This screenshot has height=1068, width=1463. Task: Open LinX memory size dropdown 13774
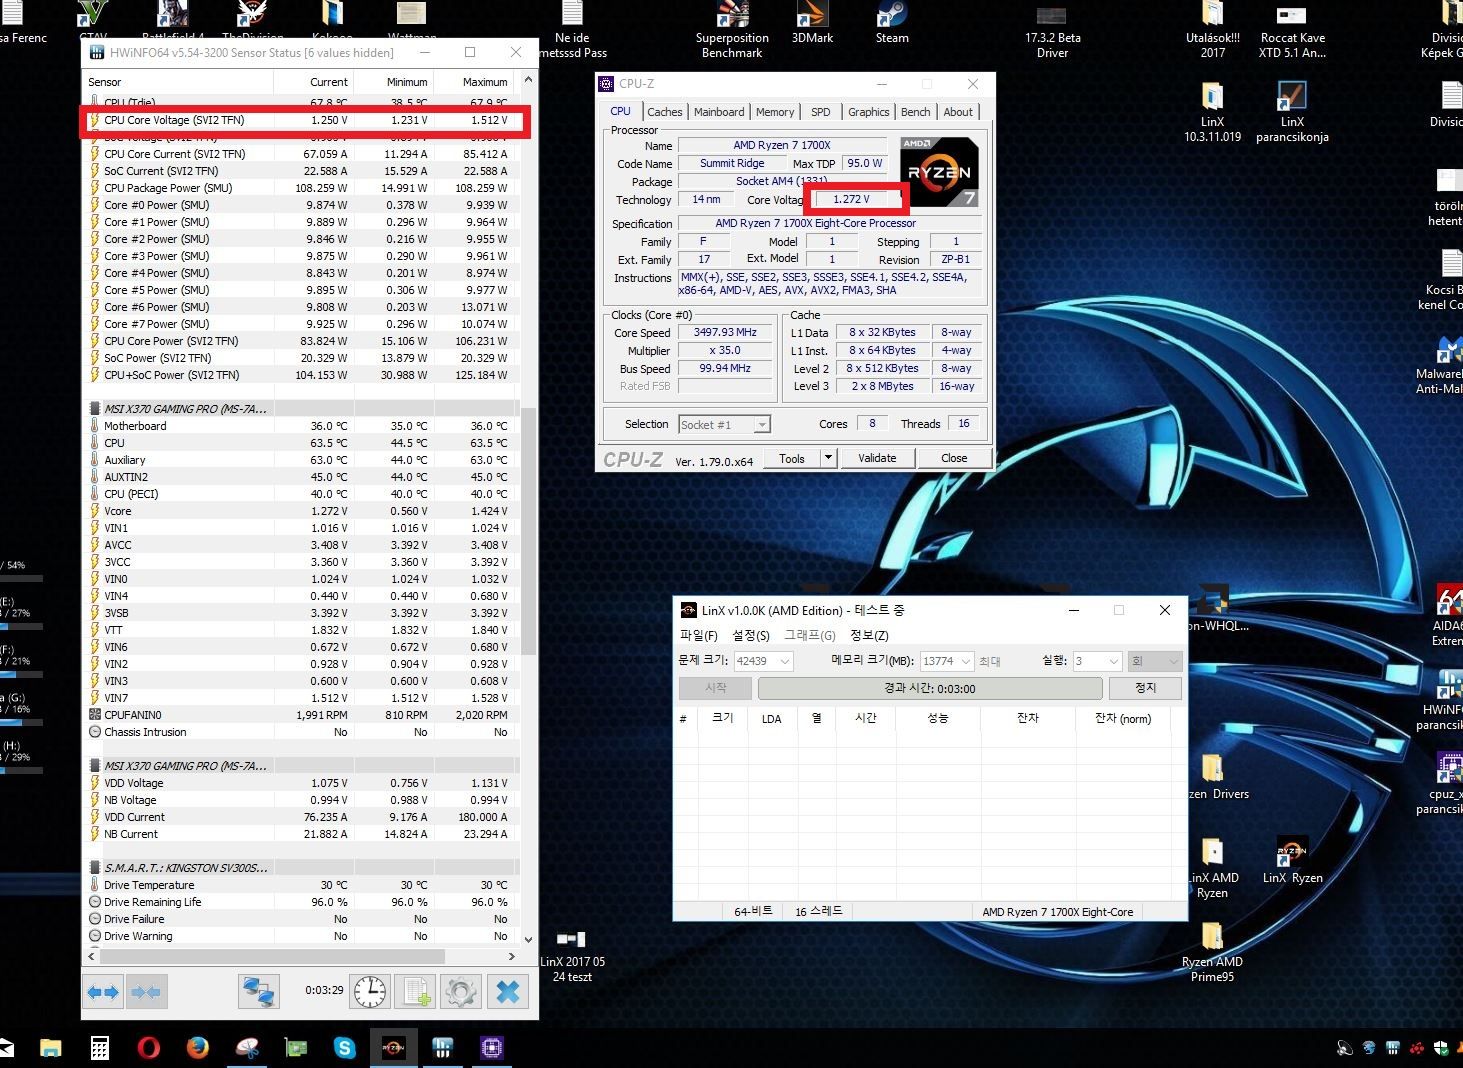coord(947,661)
